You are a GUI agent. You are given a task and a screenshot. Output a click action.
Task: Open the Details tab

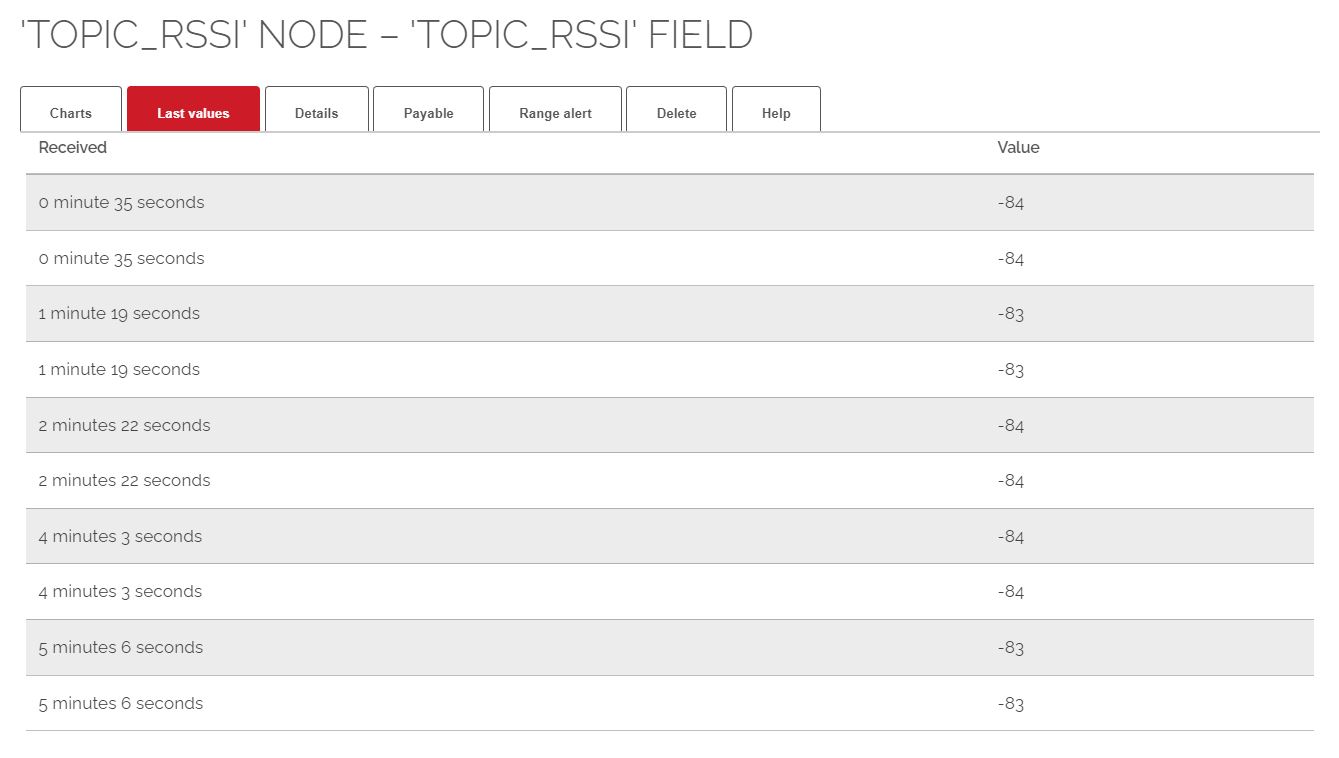click(x=317, y=113)
